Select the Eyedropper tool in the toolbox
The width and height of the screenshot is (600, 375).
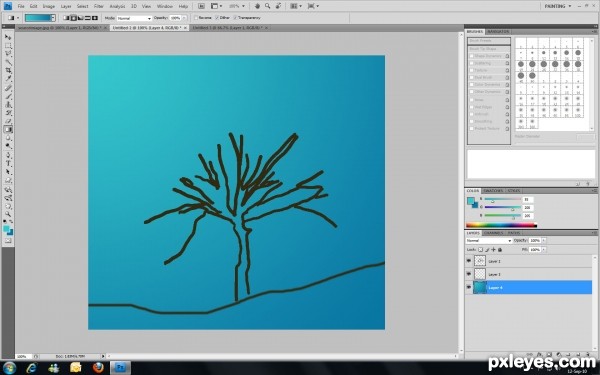coord(8,79)
